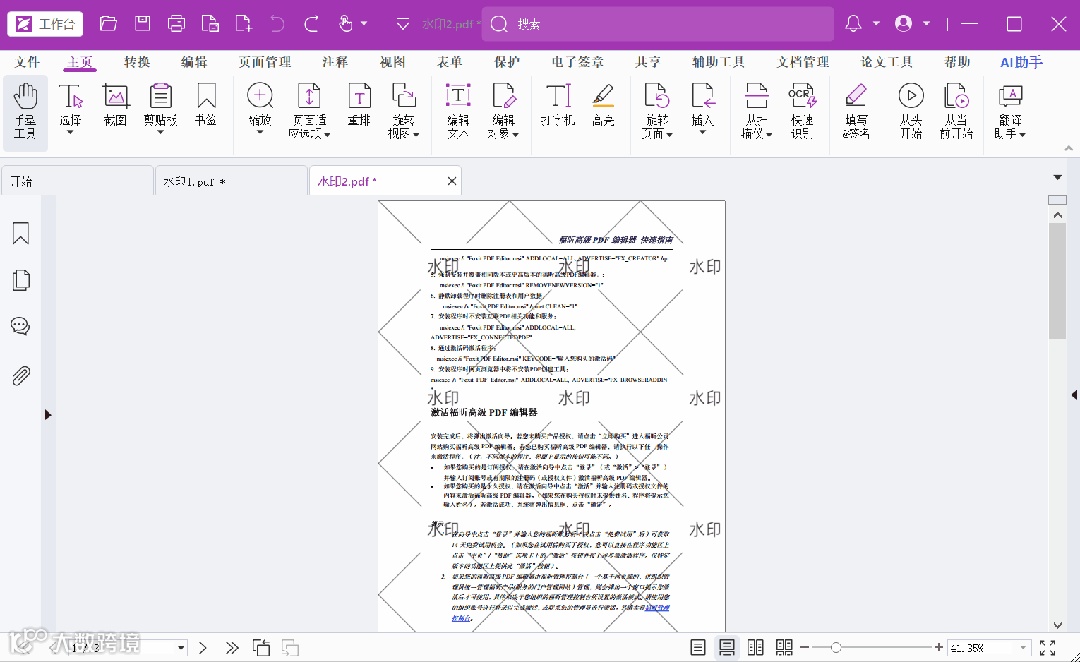Open the Attachments side panel

(21, 375)
